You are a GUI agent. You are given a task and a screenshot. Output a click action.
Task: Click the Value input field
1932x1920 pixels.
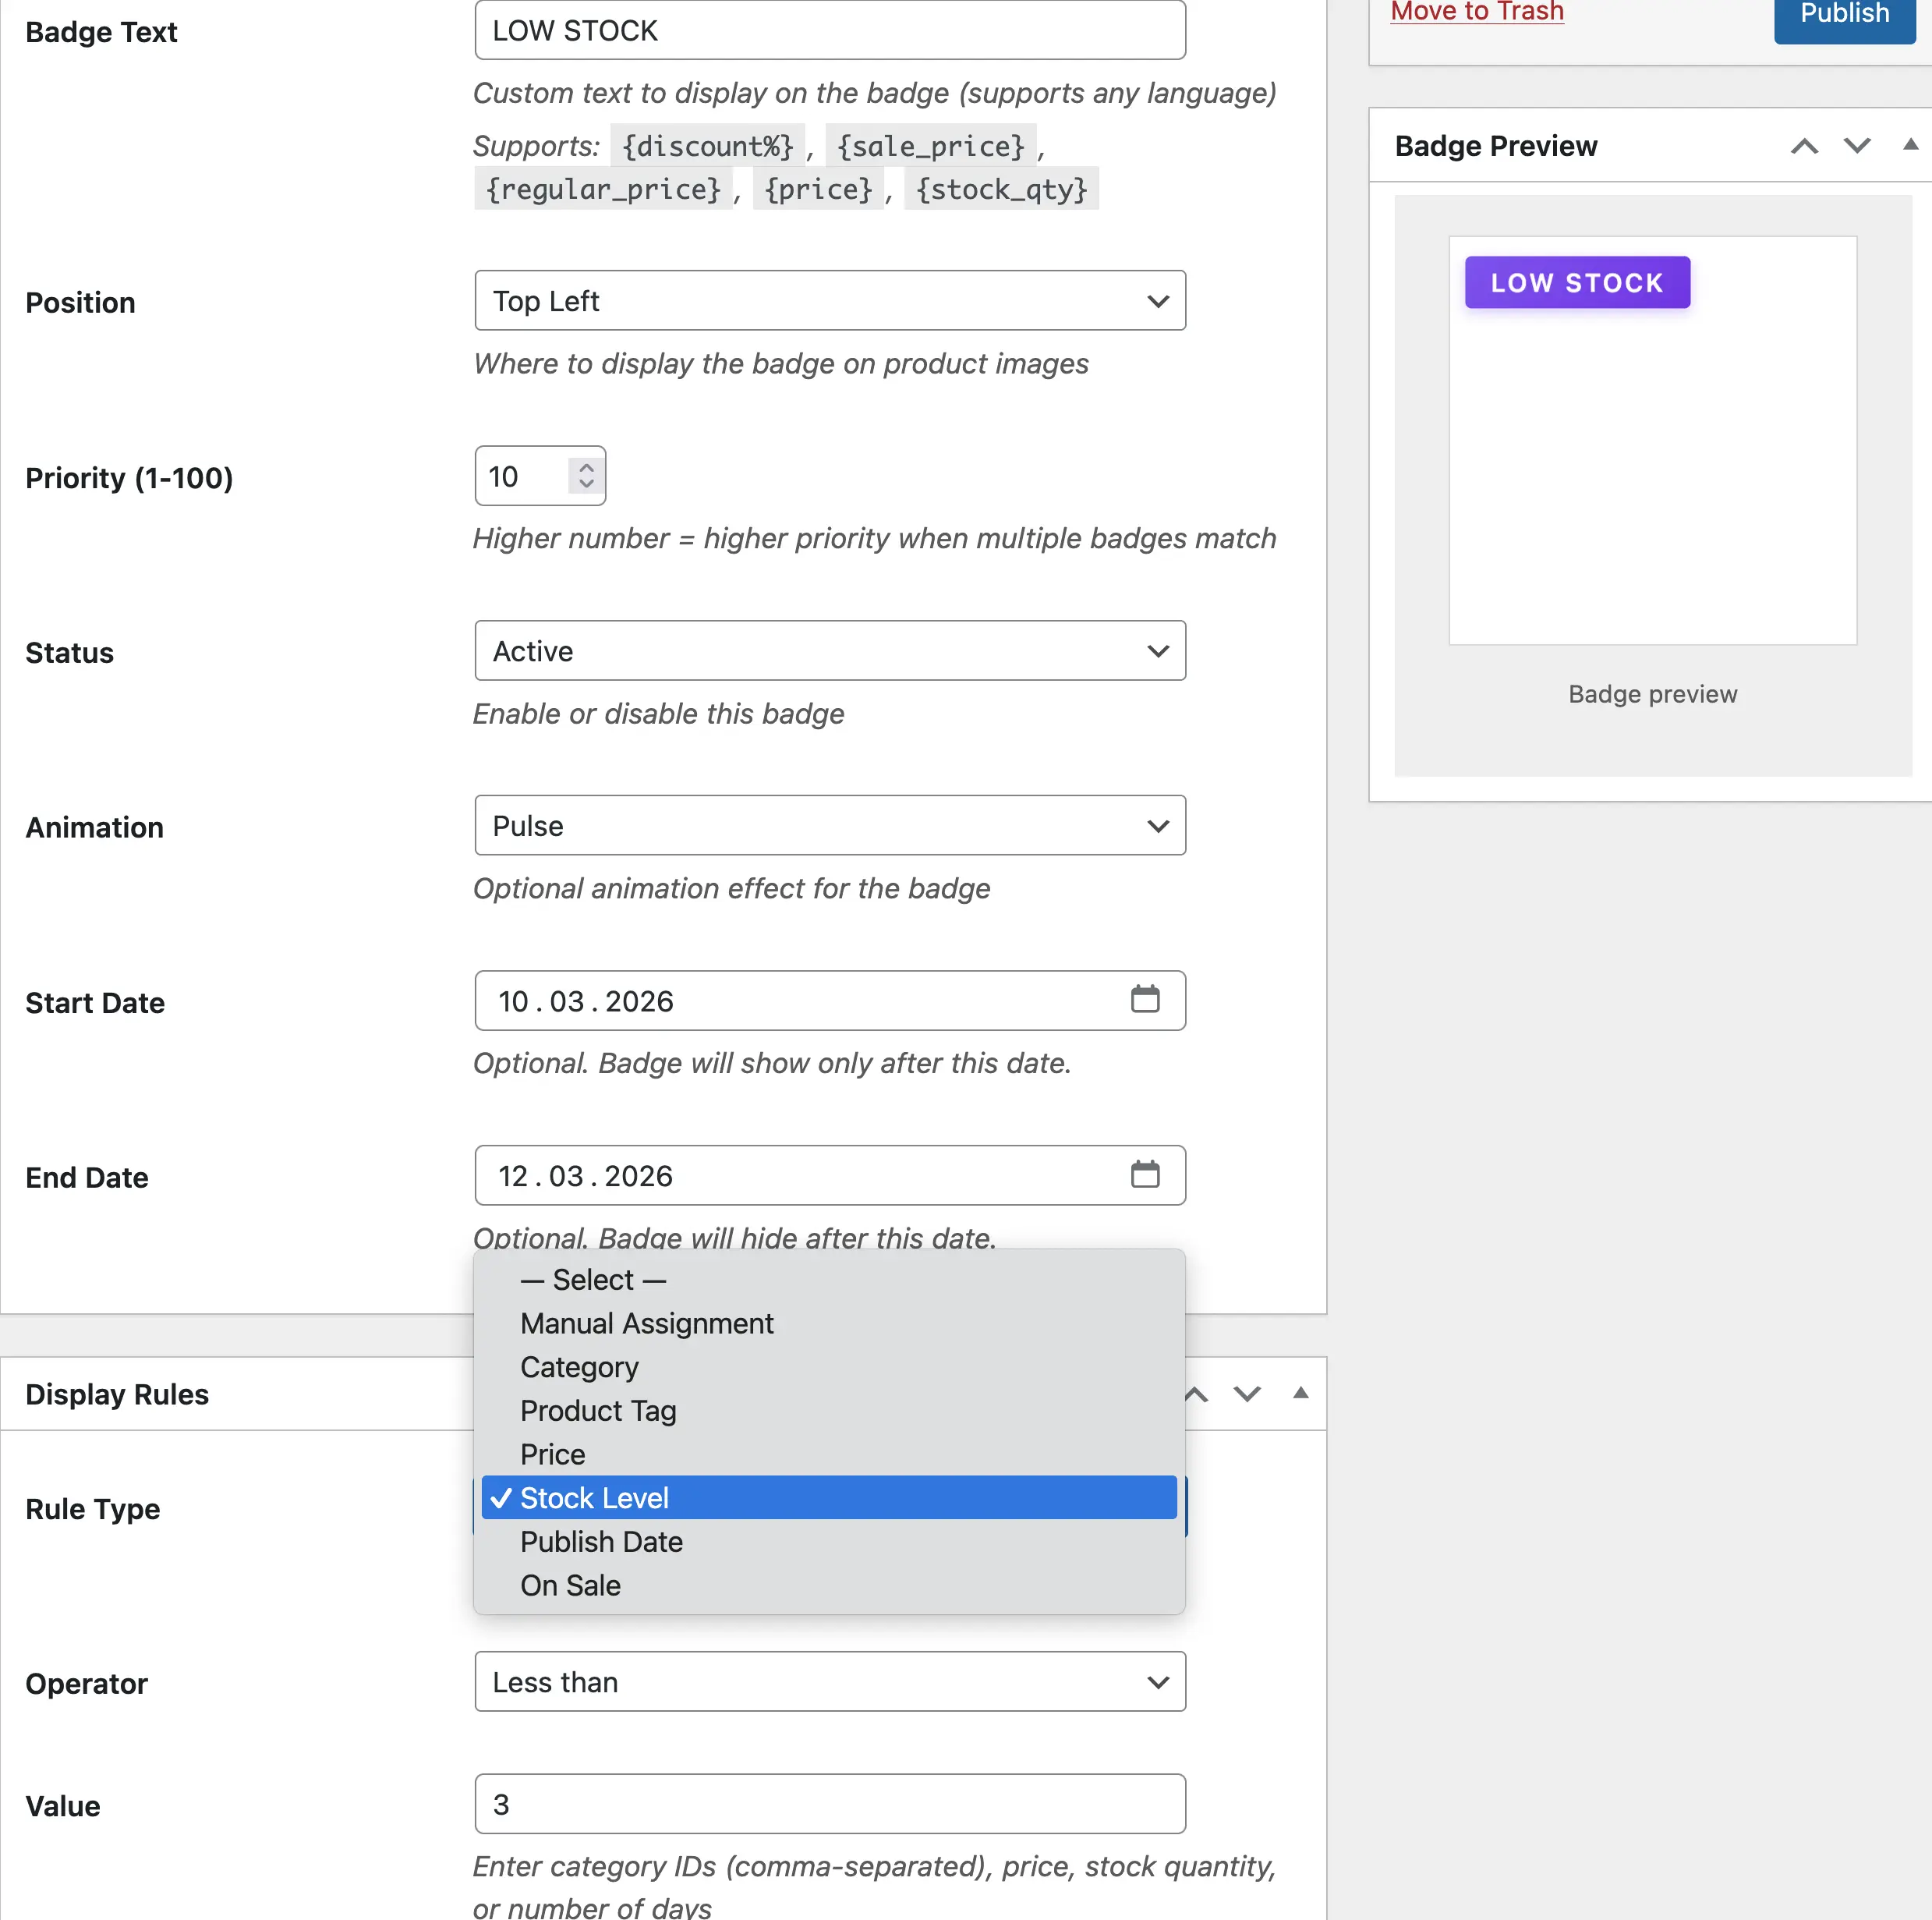829,1803
